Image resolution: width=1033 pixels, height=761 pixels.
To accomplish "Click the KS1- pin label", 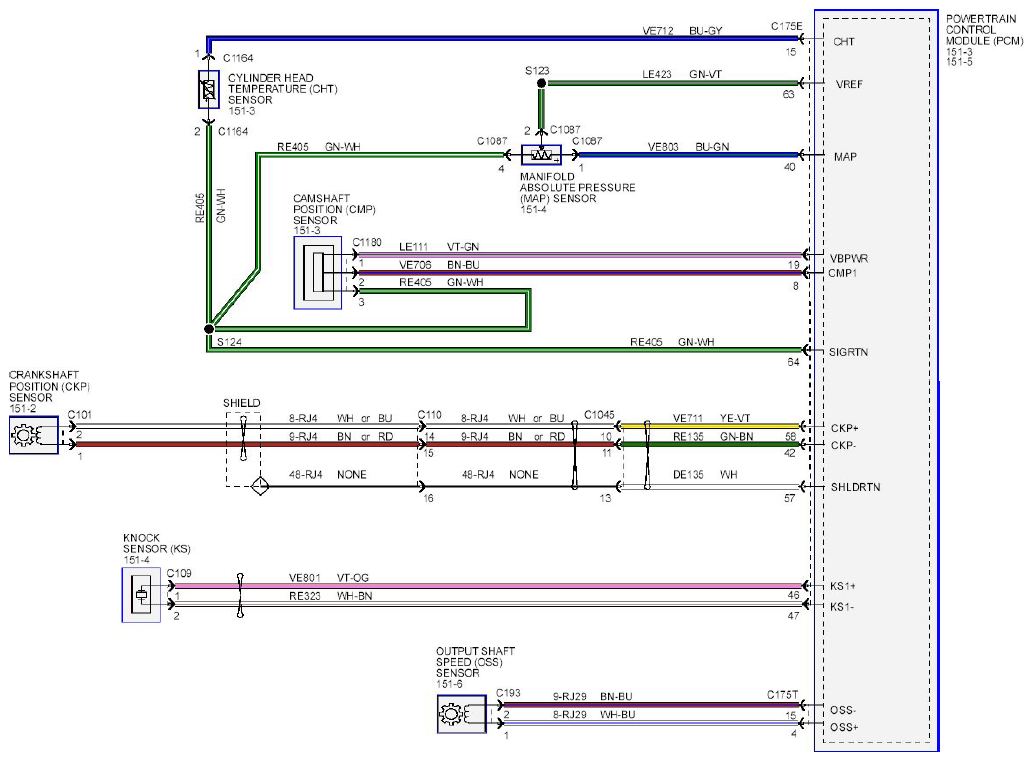I will [842, 607].
